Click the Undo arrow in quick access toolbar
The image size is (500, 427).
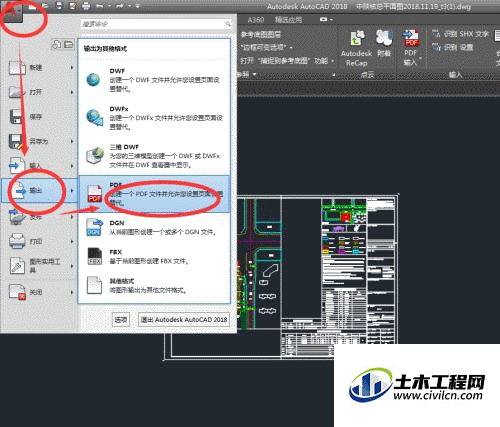pyautogui.click(x=99, y=6)
